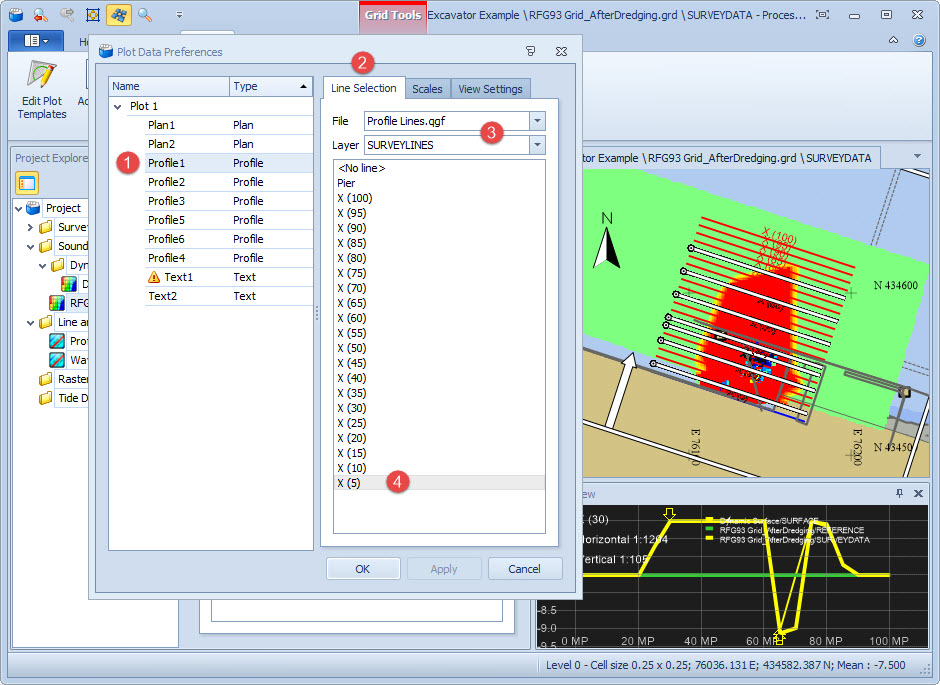
Task: Select line X (5) in the list
Action: pos(350,483)
